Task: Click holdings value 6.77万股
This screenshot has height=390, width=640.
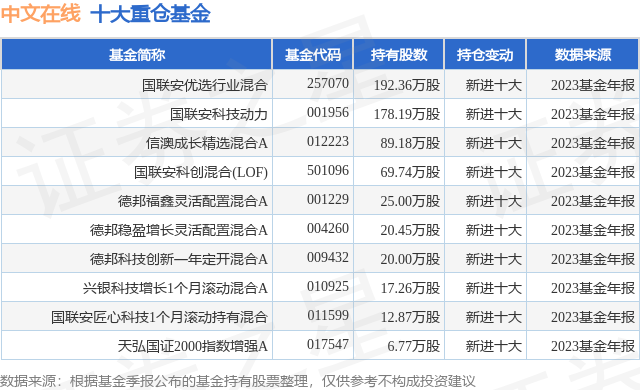Action: (413, 346)
